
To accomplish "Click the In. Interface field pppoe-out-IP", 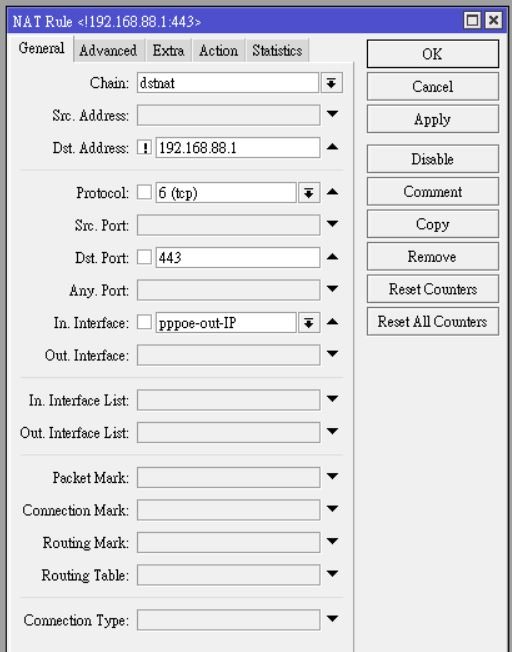I will point(226,323).
